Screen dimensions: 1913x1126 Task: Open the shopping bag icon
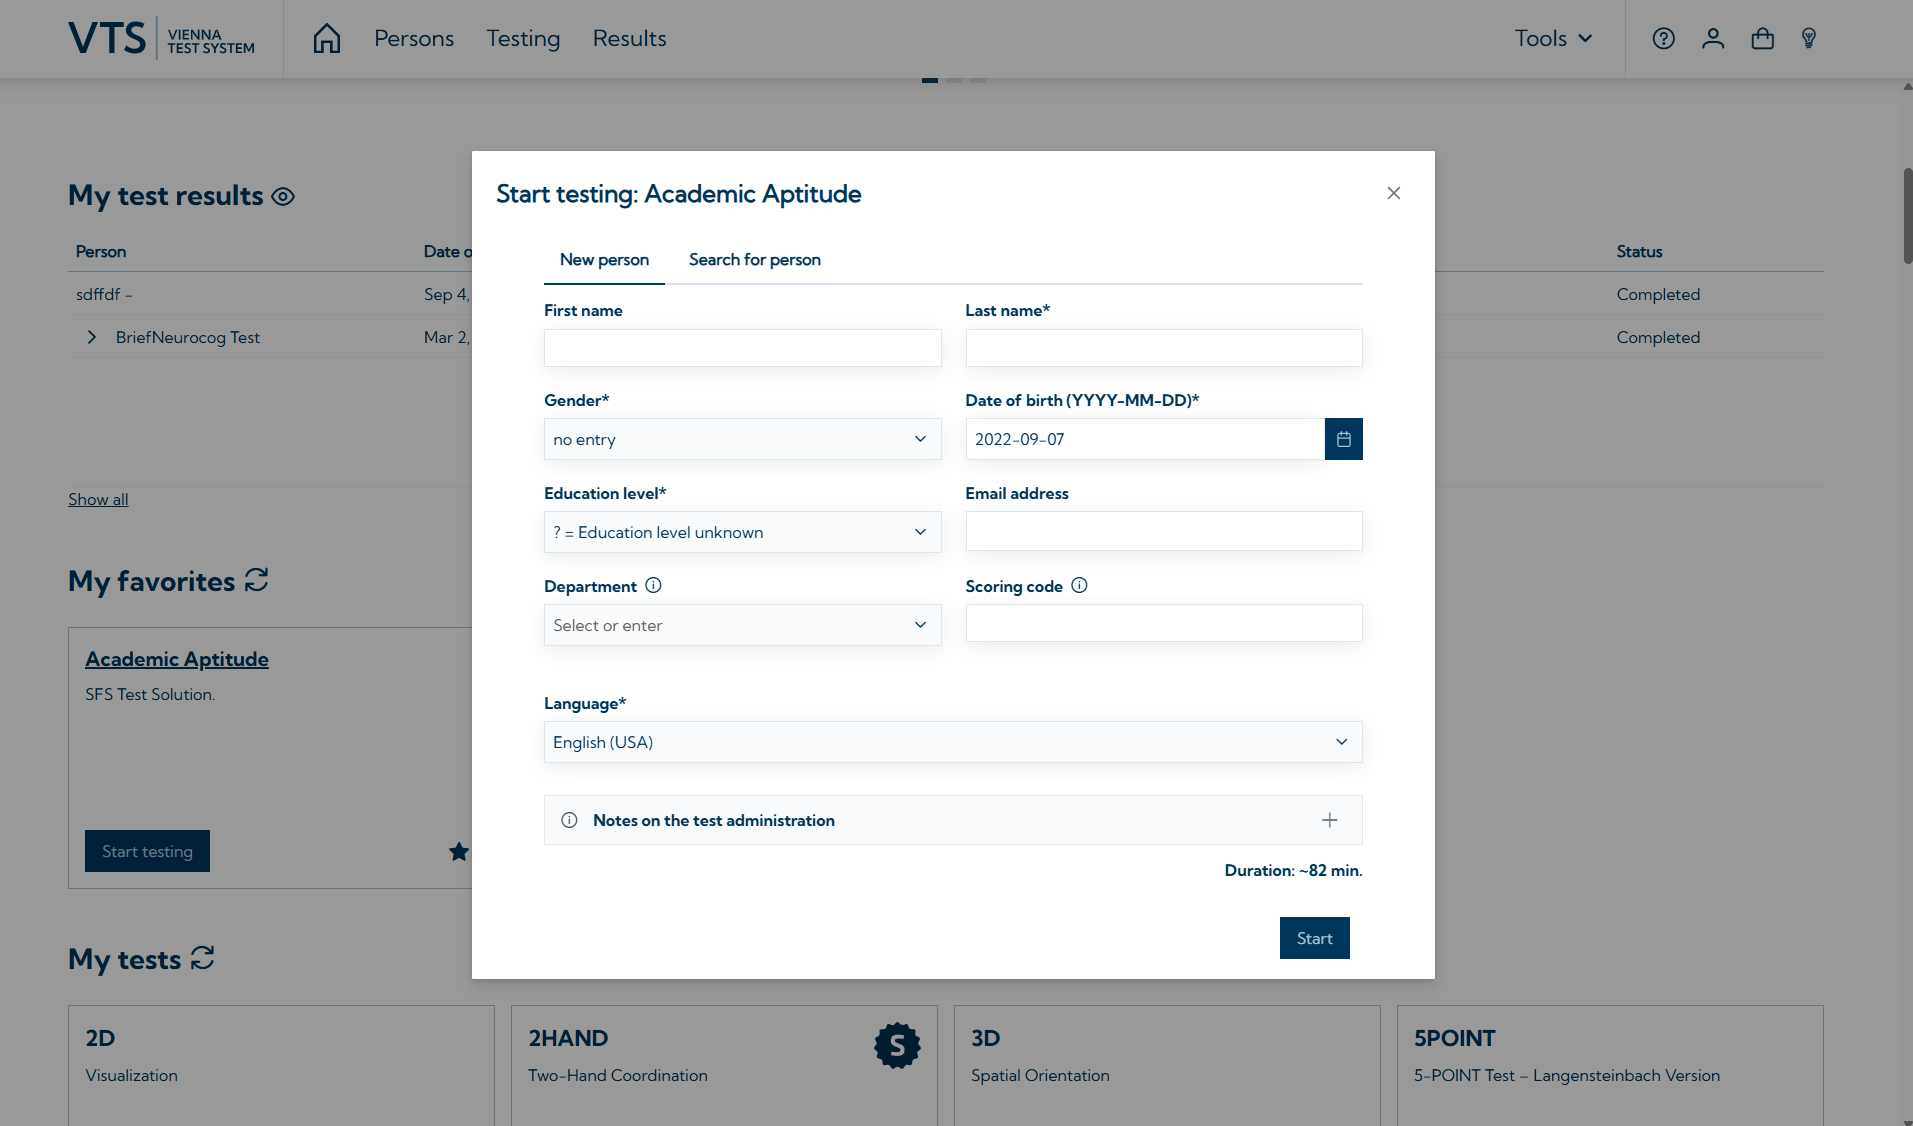1762,38
